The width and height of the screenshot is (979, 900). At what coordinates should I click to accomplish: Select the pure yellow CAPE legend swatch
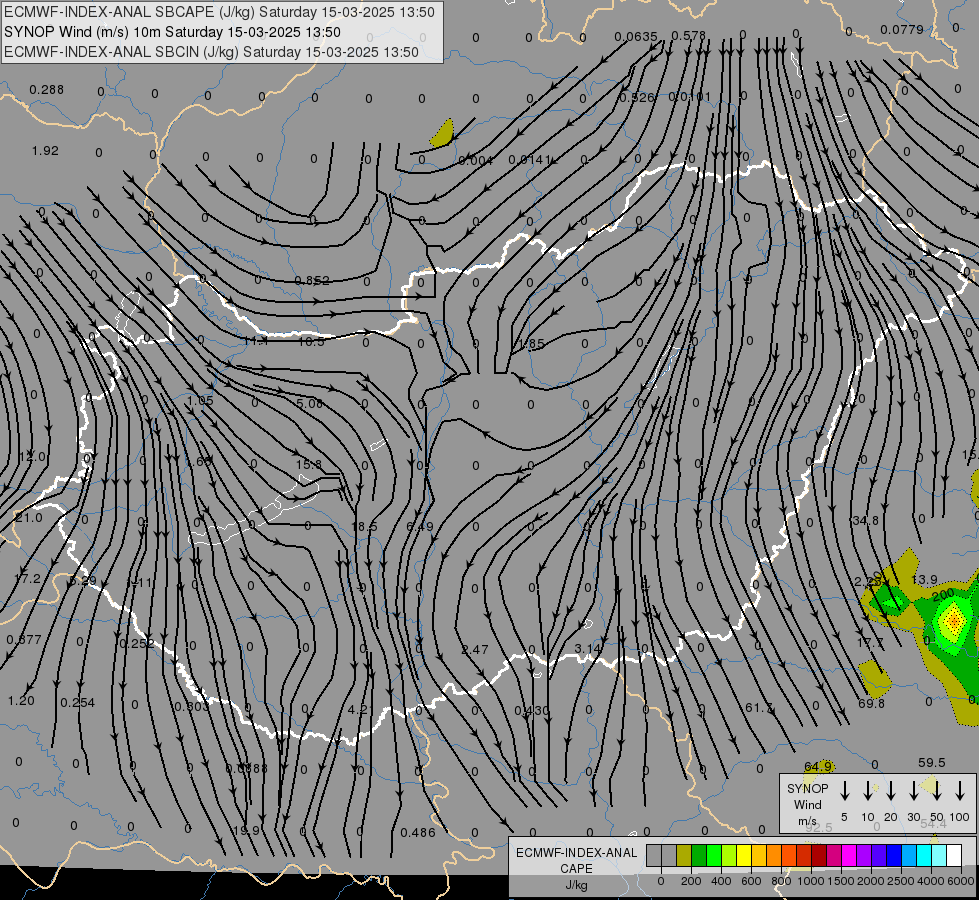(x=744, y=856)
